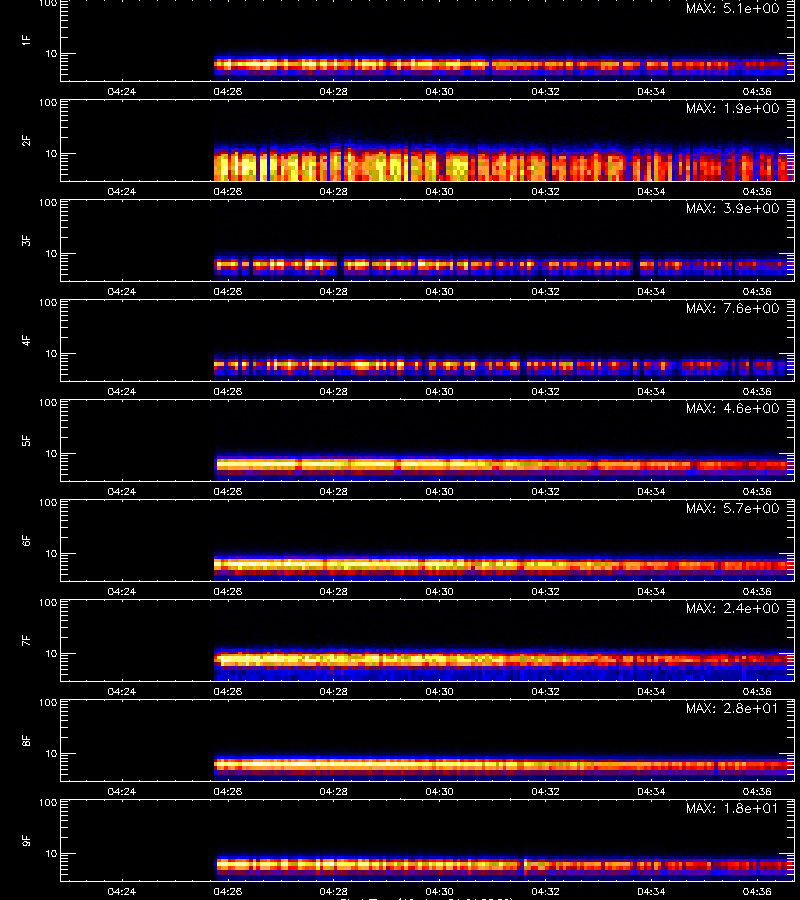
Task: Select the 100 y-axis tick of the 9F panel
Action: coord(48,802)
